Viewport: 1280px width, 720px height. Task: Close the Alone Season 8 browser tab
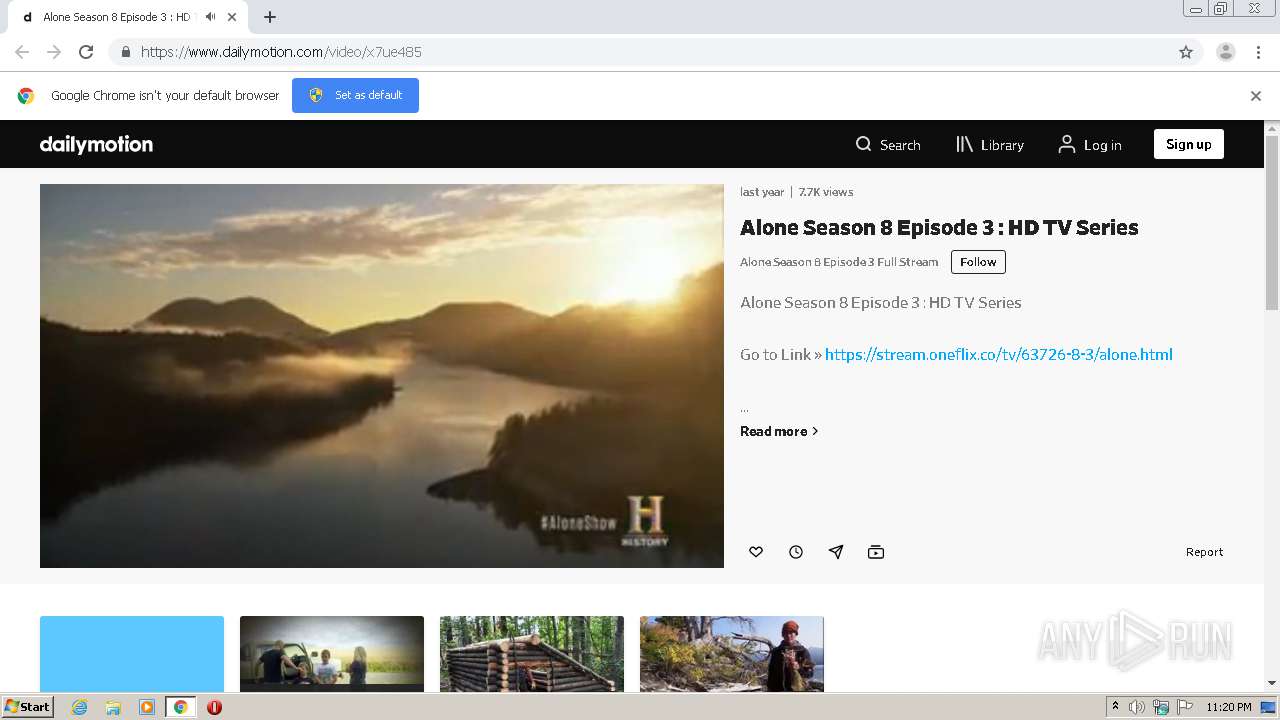pyautogui.click(x=232, y=17)
